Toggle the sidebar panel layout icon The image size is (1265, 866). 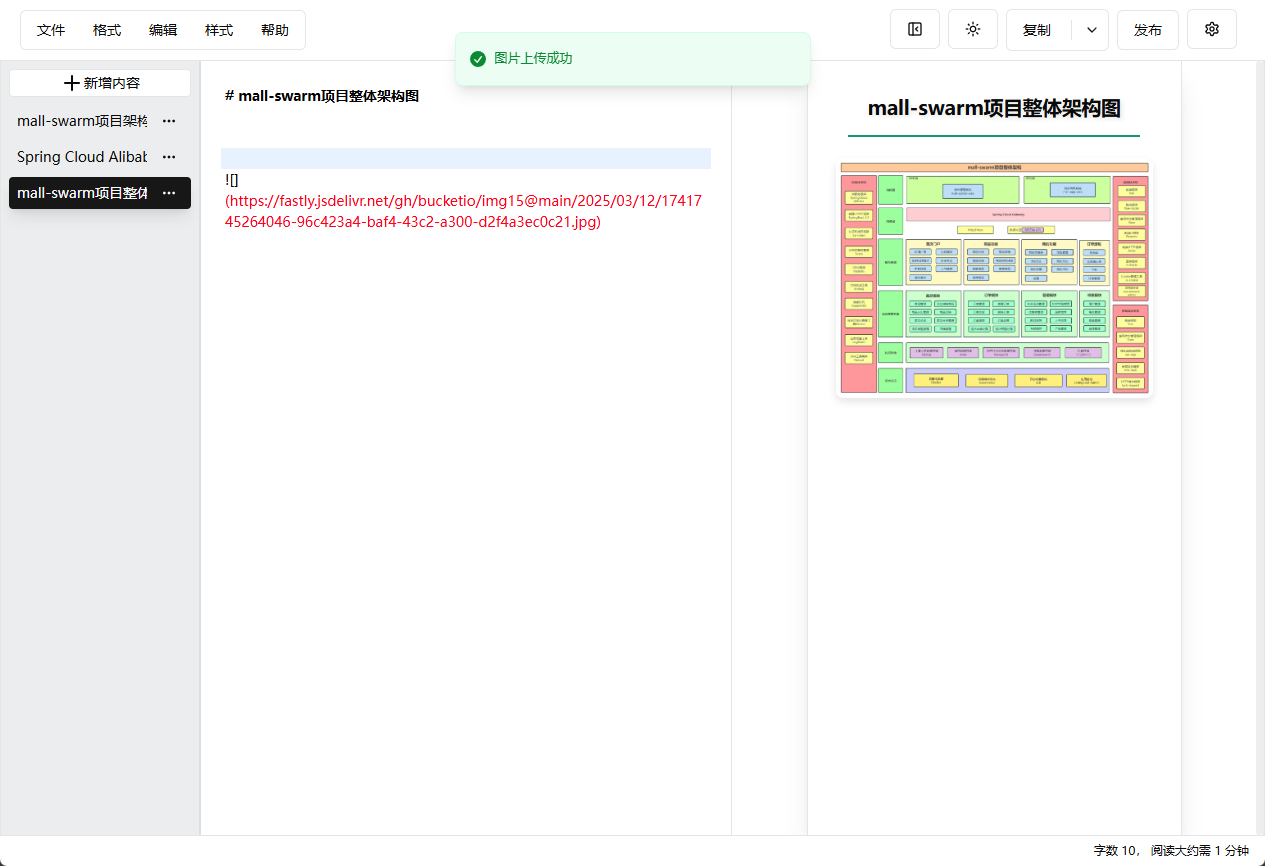coord(915,30)
